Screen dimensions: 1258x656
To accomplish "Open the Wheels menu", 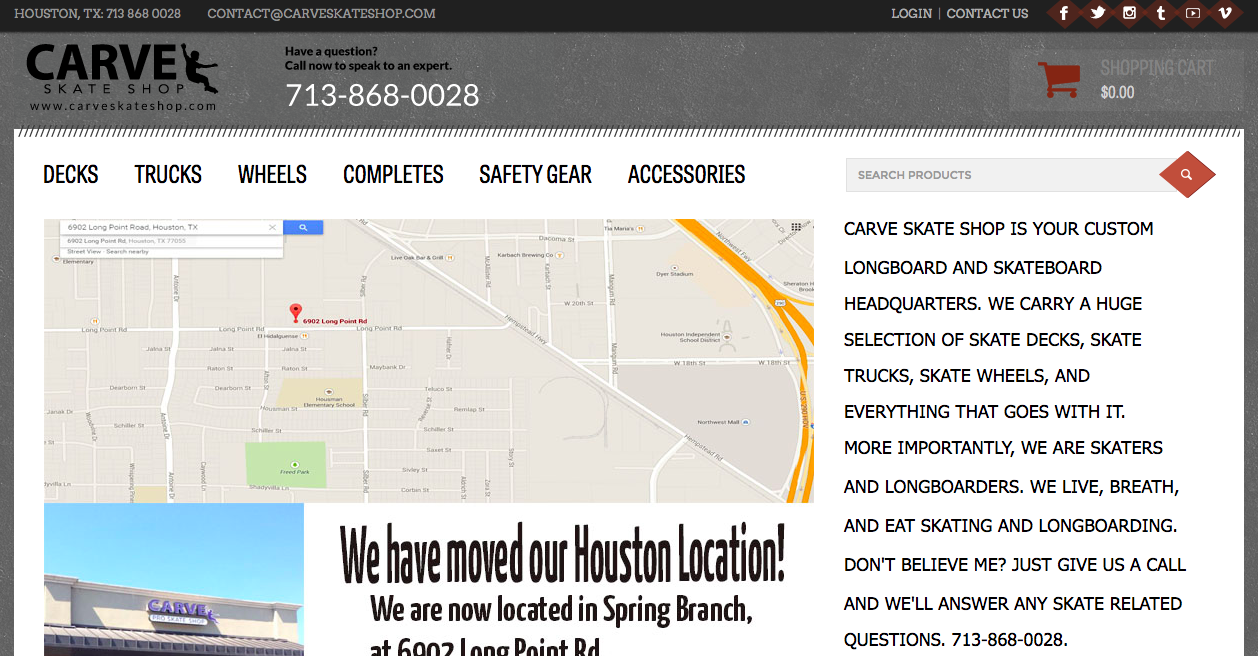I will coord(272,175).
